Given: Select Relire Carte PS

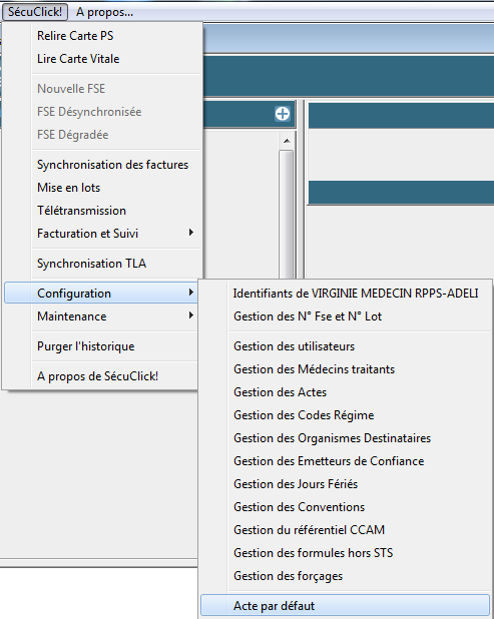Looking at the screenshot, I should click(102, 36).
